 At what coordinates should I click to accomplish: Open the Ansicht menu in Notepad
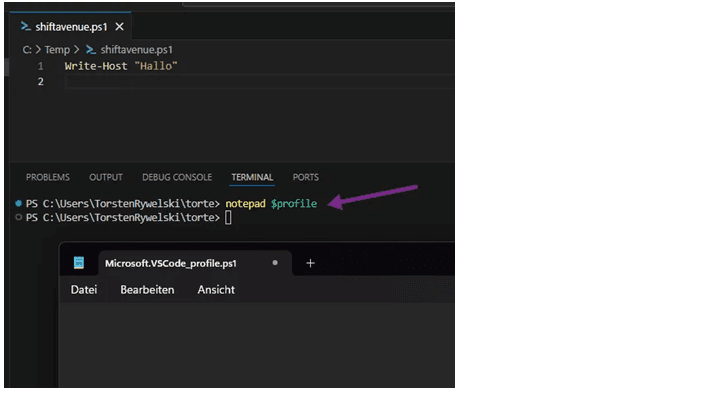click(x=216, y=290)
